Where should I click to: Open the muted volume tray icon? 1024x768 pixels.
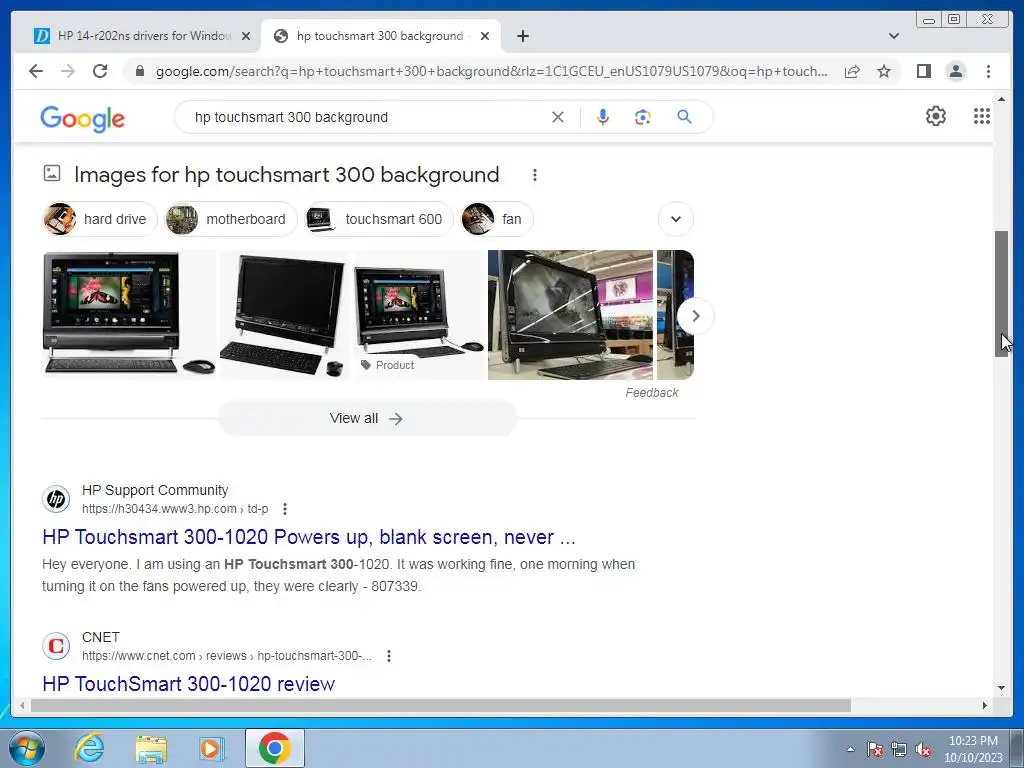(x=923, y=750)
